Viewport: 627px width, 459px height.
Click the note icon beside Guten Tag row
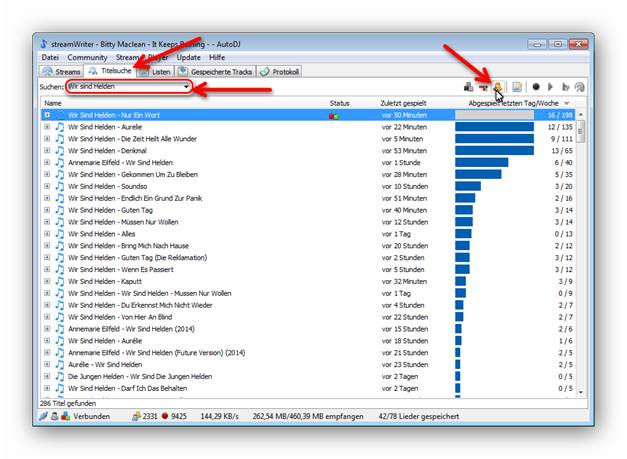click(x=60, y=210)
